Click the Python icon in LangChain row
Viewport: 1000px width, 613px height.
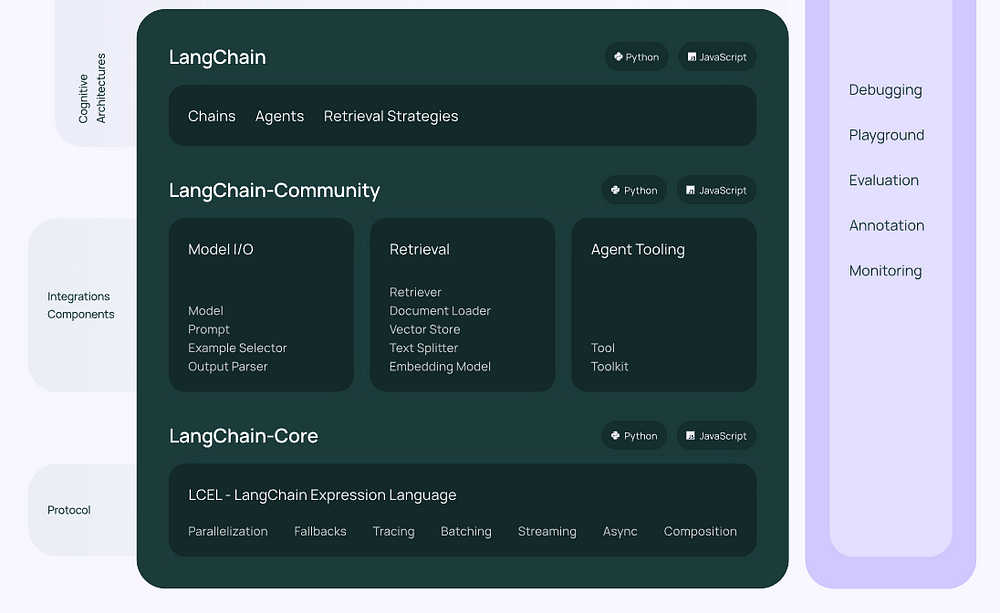(618, 57)
